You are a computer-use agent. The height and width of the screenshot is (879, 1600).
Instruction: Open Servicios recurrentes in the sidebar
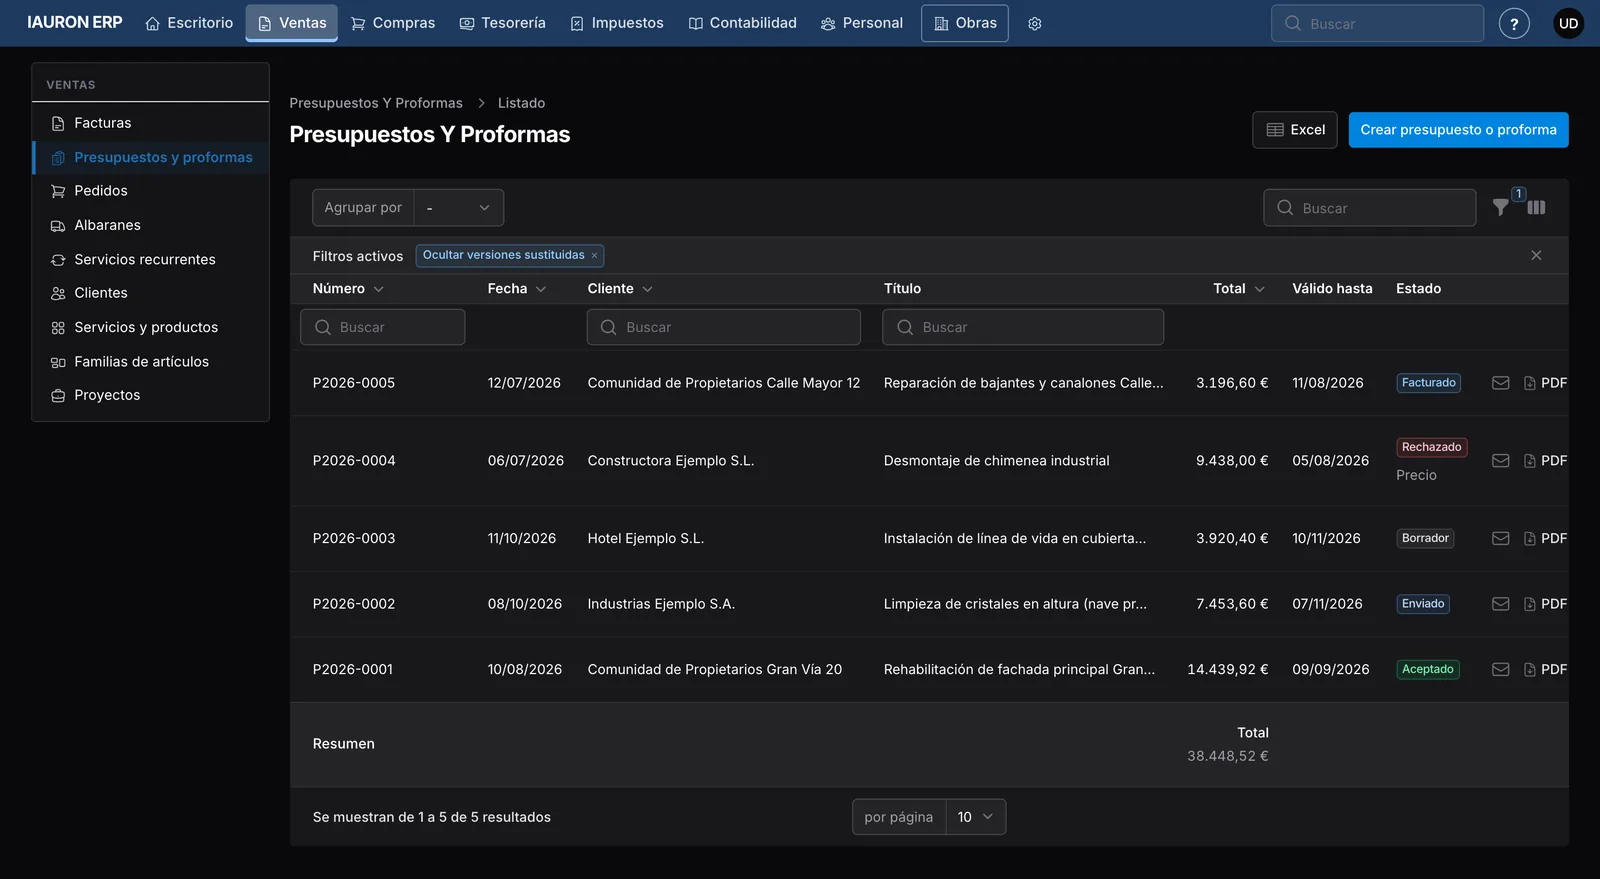151,259
